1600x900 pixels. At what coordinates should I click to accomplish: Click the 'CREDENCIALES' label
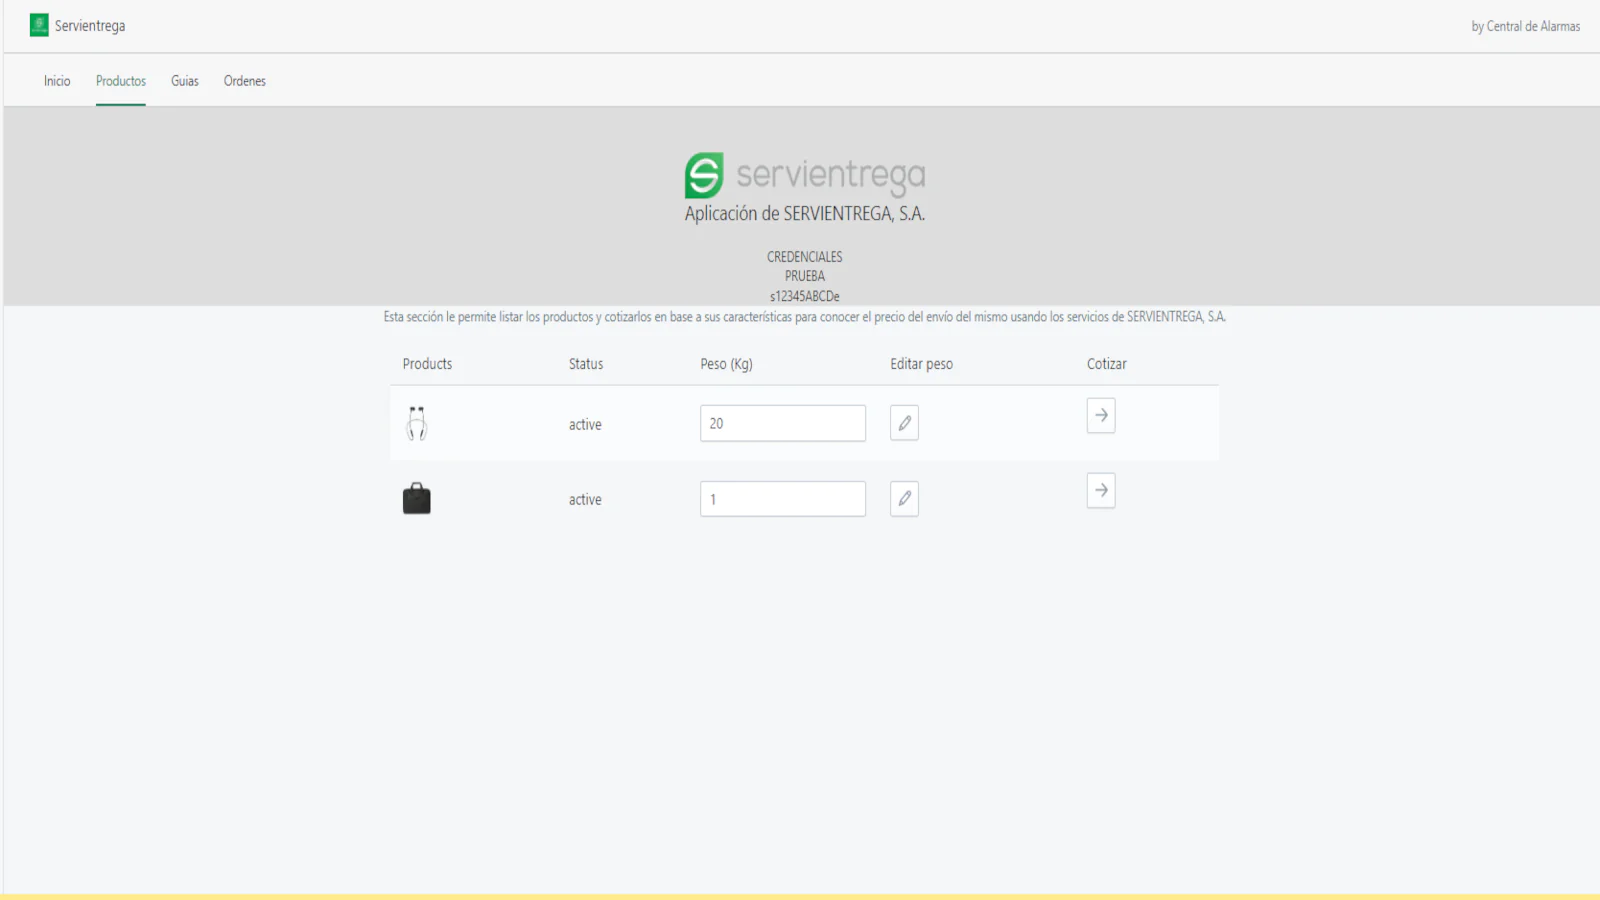coord(805,257)
